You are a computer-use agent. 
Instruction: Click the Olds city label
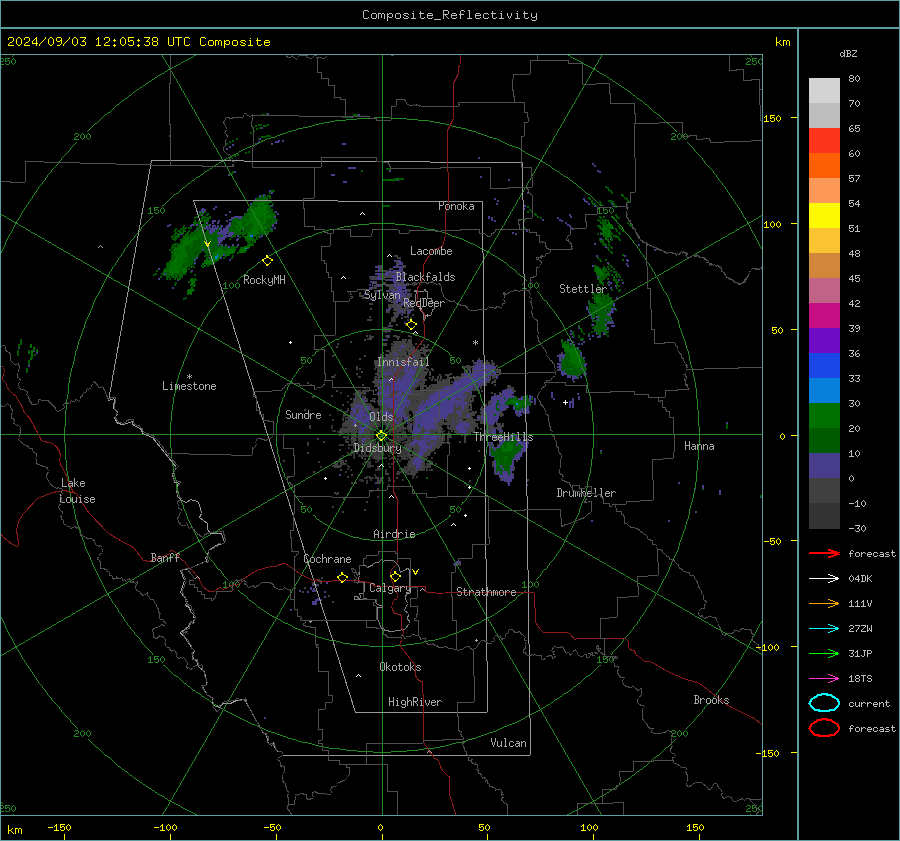[x=381, y=417]
